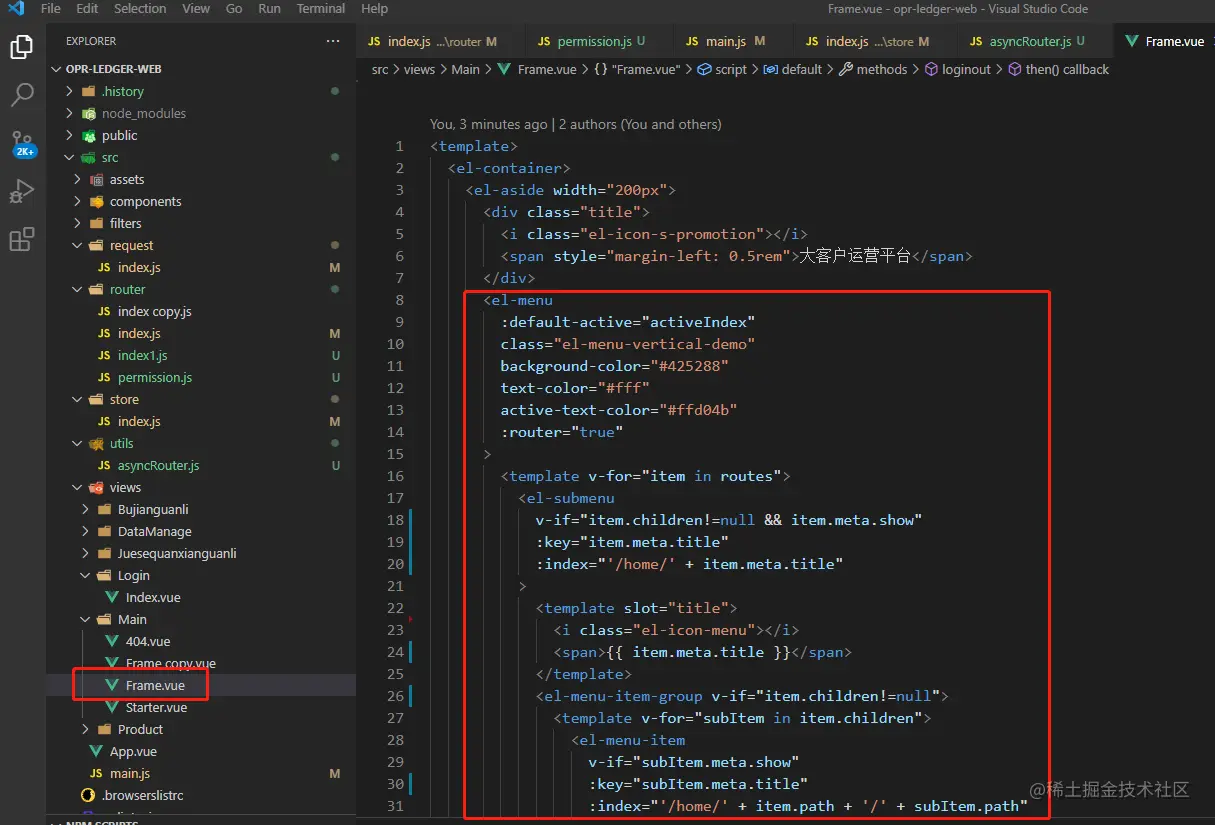The image size is (1215, 825).
Task: Open the Extensions view
Action: point(22,239)
